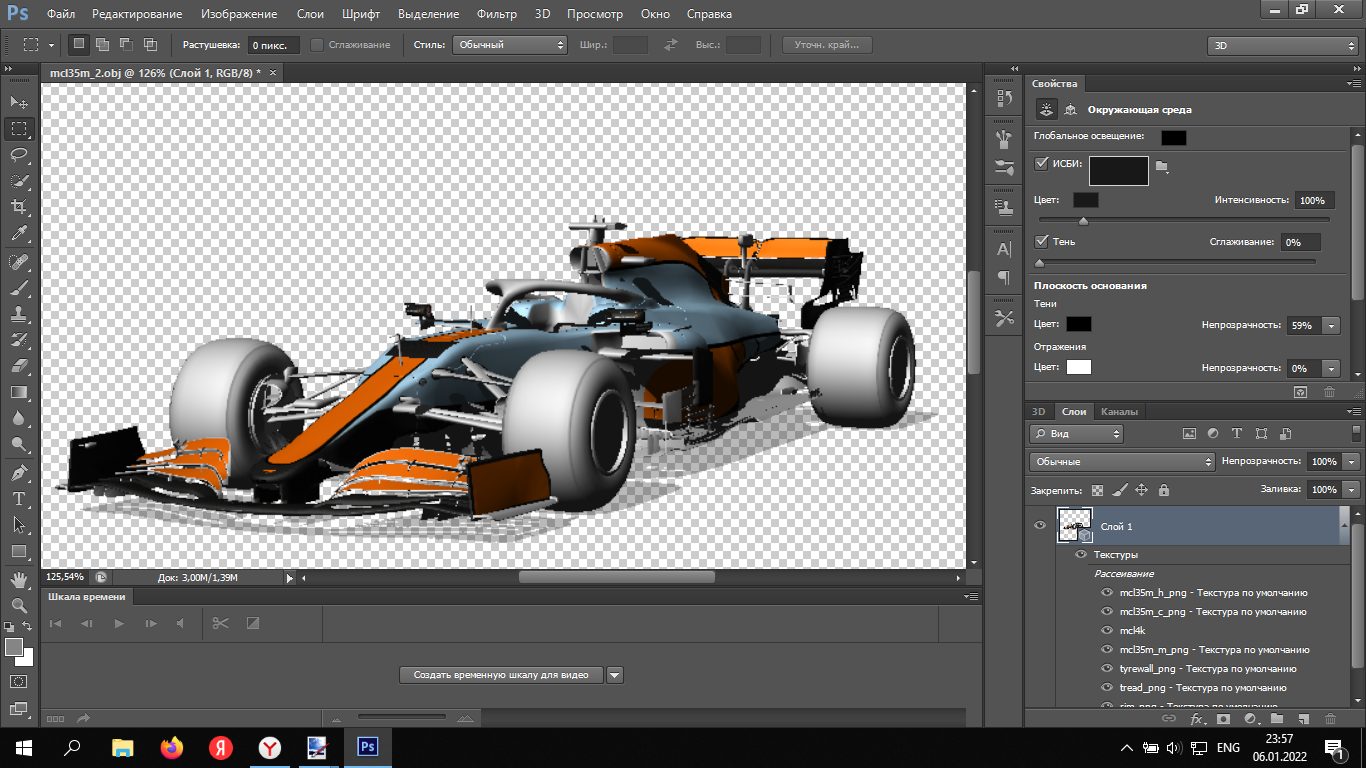Toggle Quick Mask mode
Viewport: 1366px width, 768px height.
tap(19, 682)
